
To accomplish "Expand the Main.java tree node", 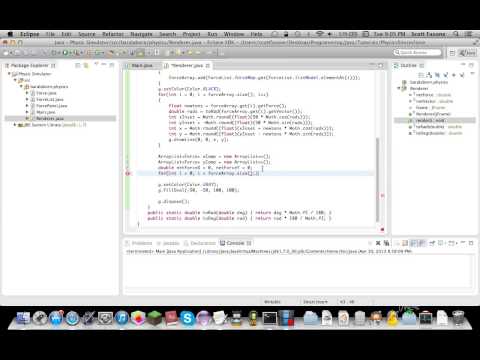I will pyautogui.click(x=27, y=112).
